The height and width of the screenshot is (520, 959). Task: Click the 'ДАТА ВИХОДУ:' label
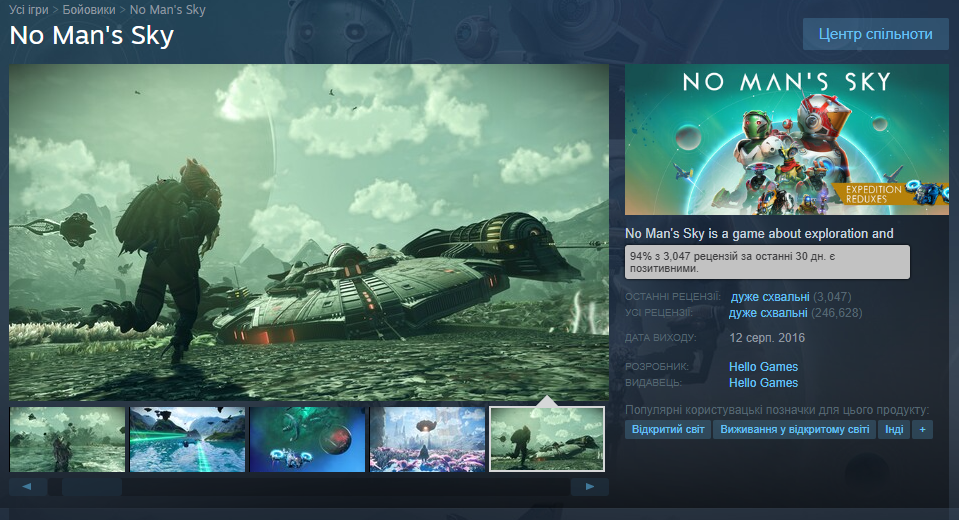661,338
